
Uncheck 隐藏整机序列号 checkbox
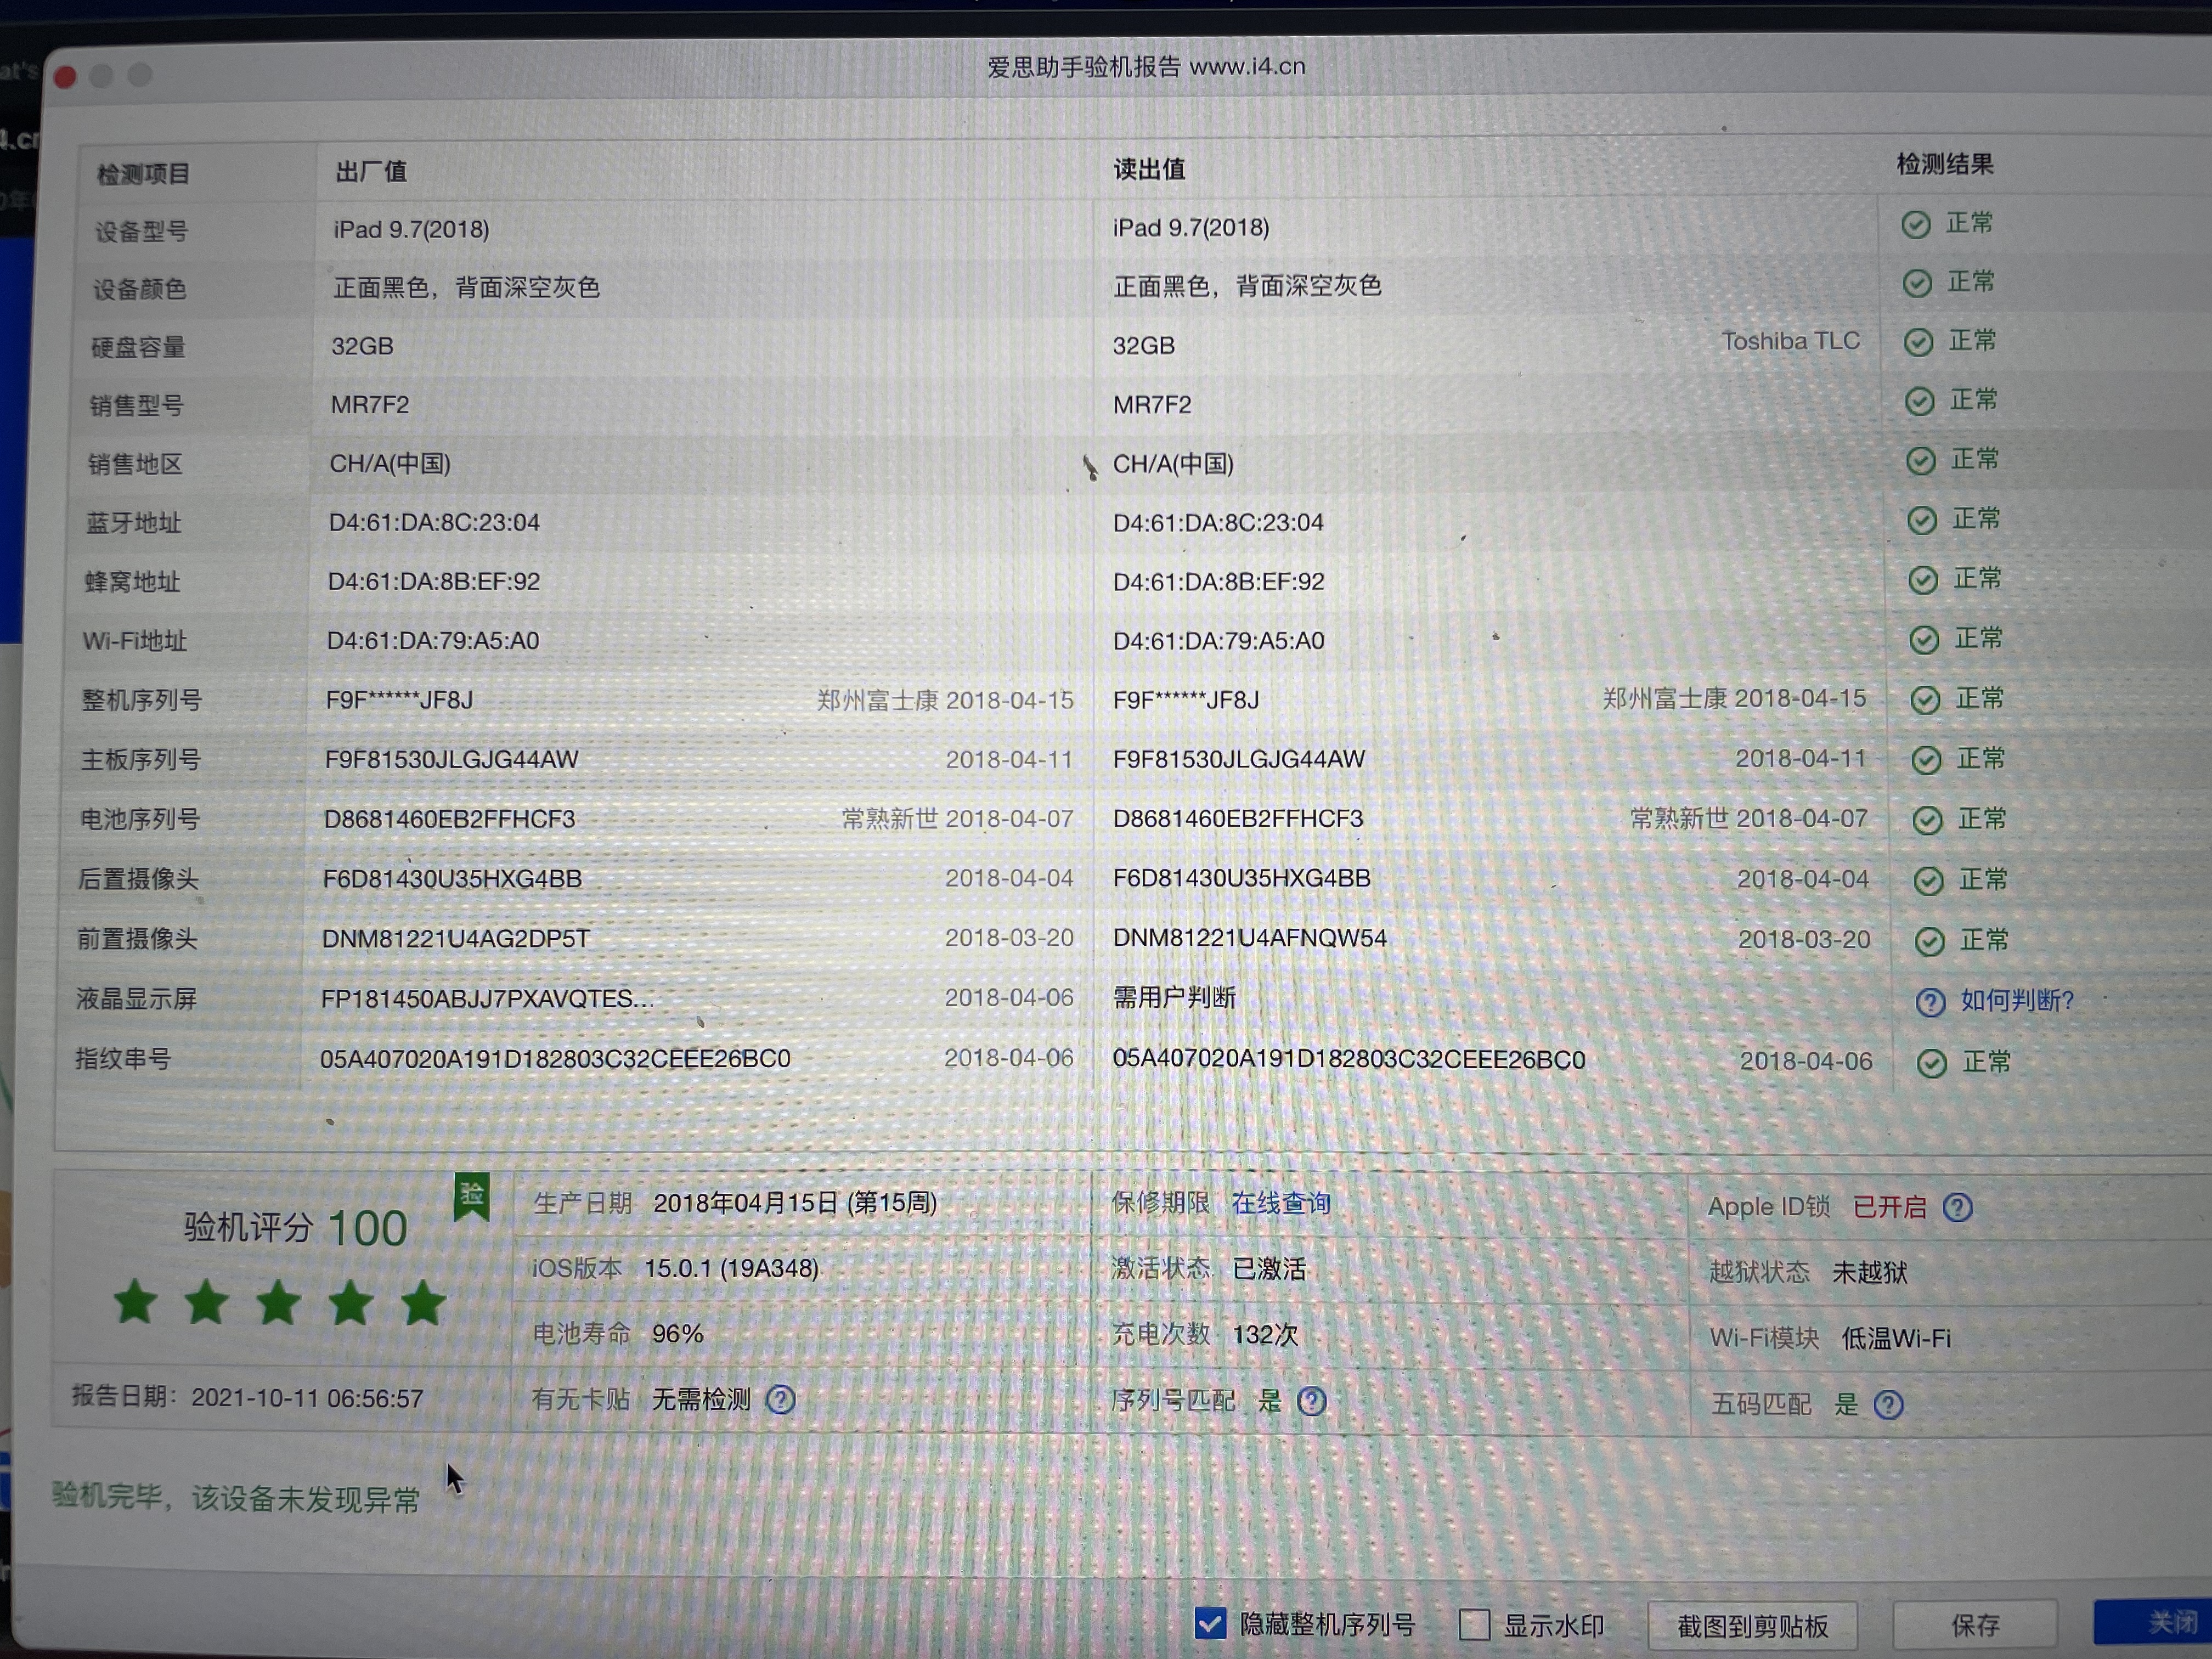tap(1210, 1623)
